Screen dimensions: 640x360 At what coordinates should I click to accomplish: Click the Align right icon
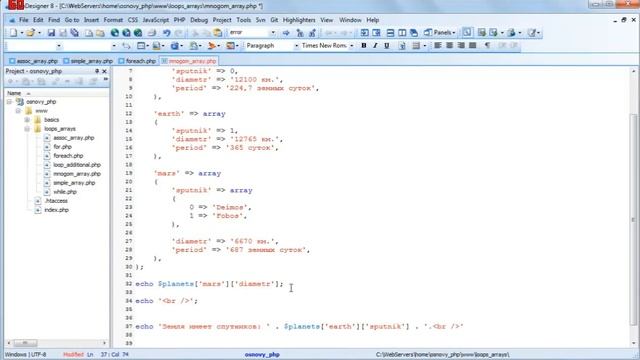coord(461,45)
